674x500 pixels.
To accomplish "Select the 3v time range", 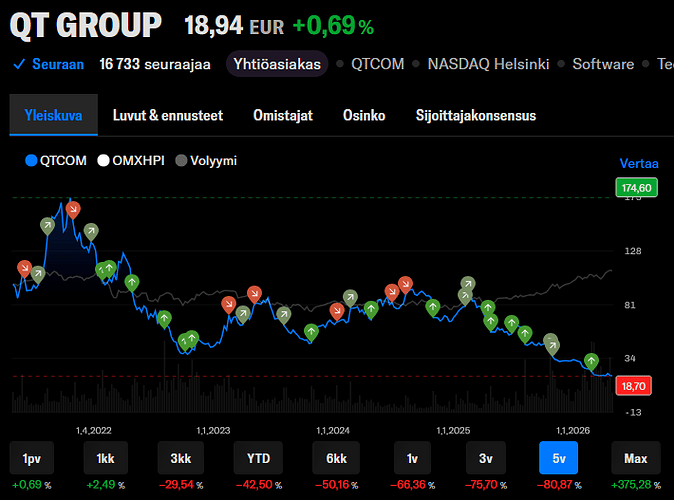I will pos(486,458).
